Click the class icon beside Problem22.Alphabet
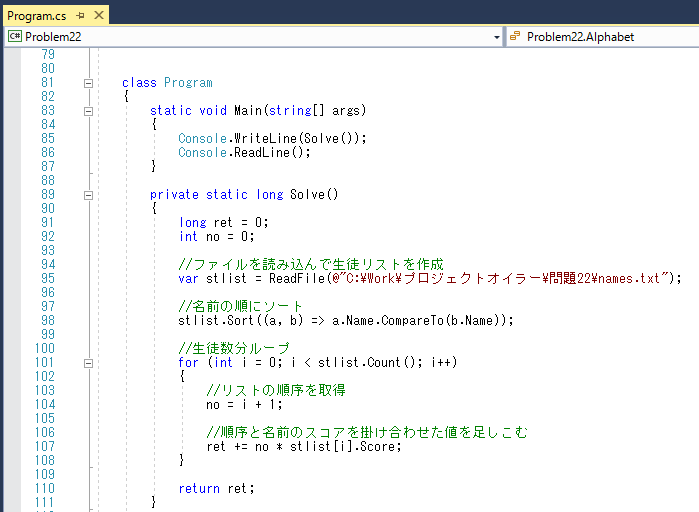This screenshot has height=512, width=699. click(x=515, y=36)
